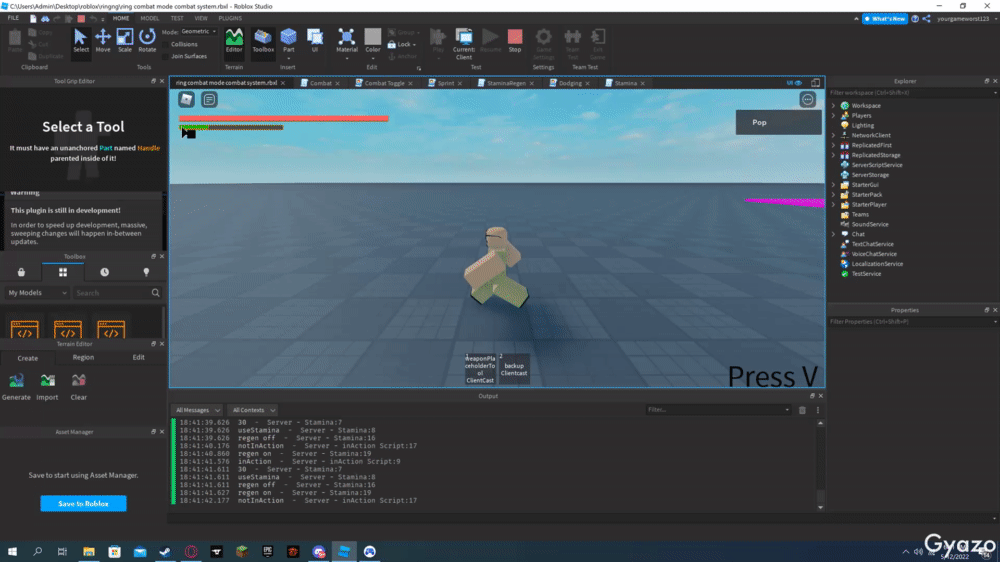The width and height of the screenshot is (1000, 562).
Task: Insert a Part from ribbon
Action: 288,41
